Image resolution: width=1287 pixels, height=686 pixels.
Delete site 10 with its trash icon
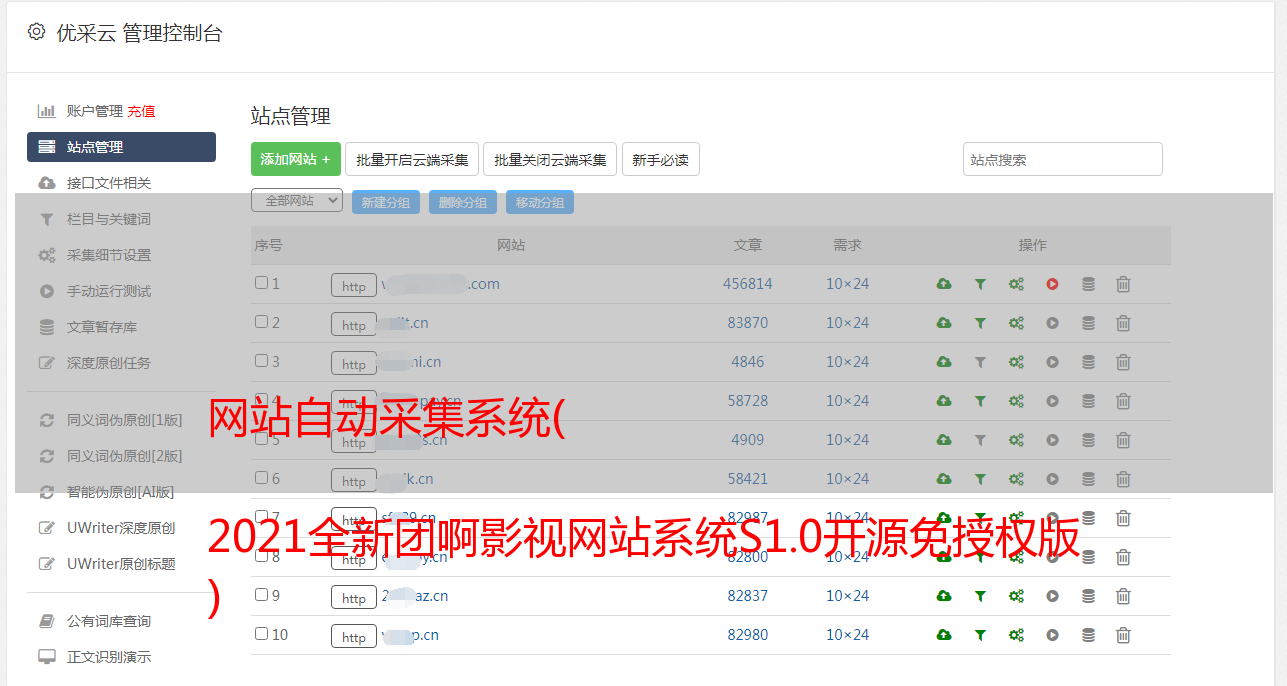click(x=1123, y=635)
